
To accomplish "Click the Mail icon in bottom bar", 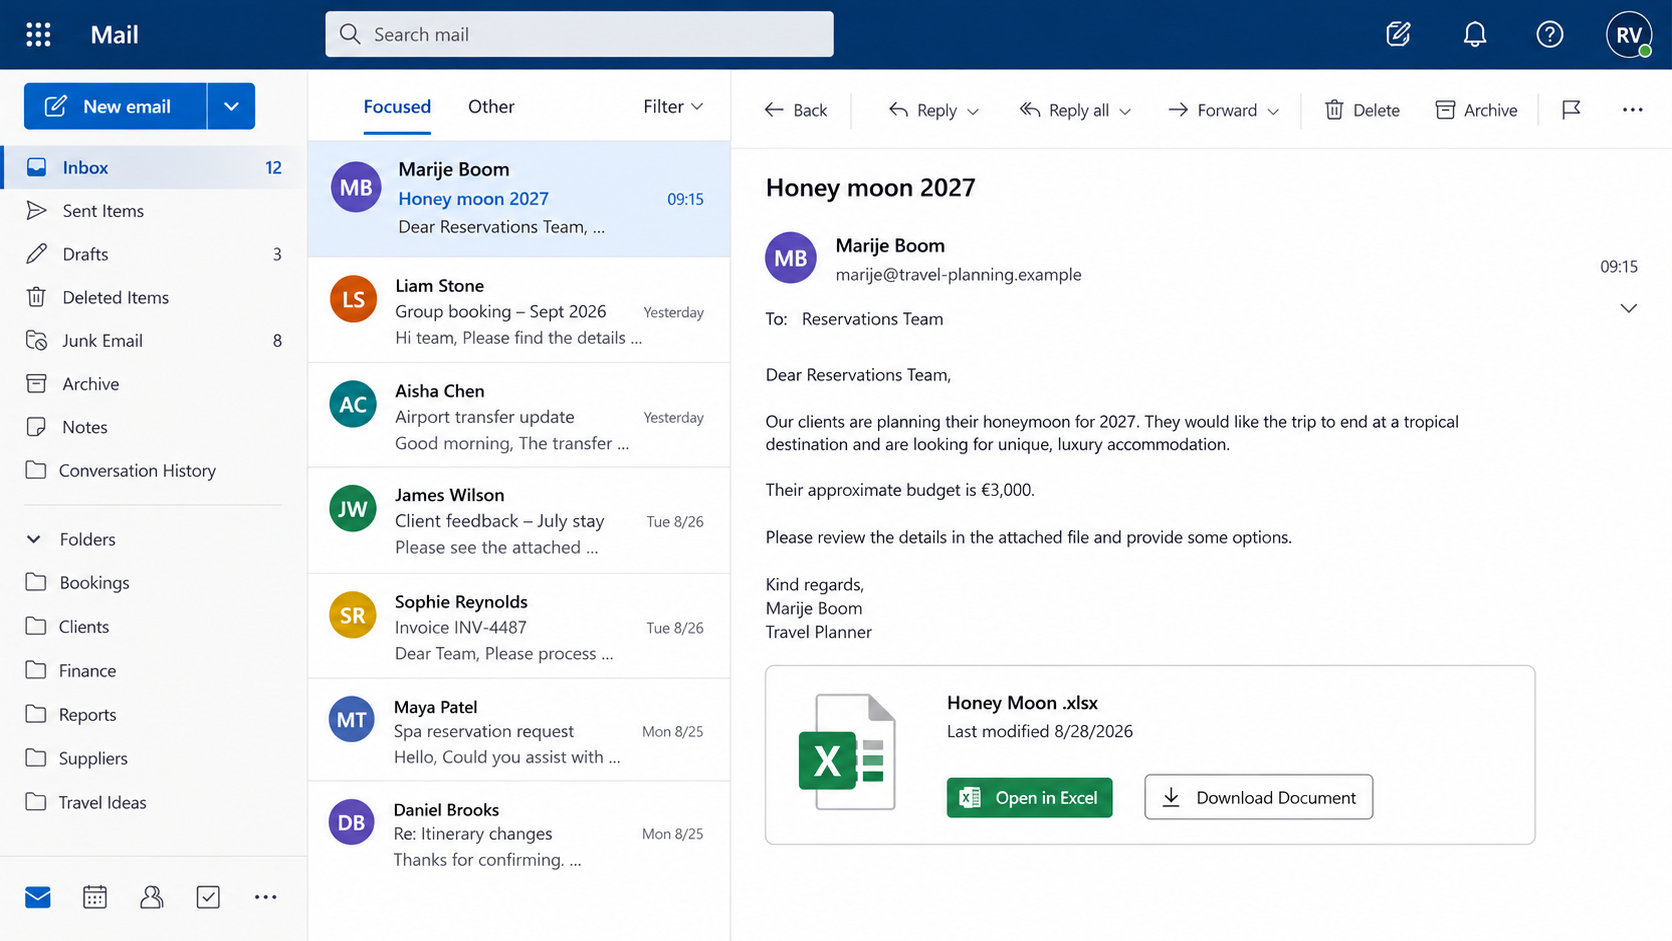I will pyautogui.click(x=38, y=897).
